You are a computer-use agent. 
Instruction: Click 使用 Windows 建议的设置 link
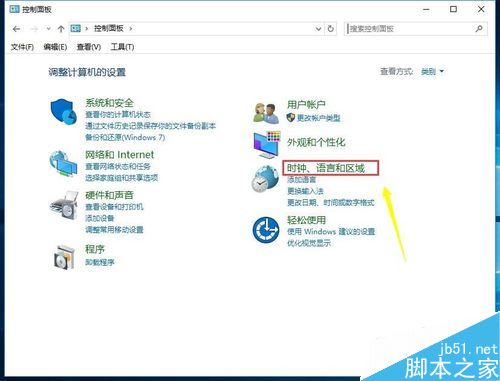pos(331,231)
